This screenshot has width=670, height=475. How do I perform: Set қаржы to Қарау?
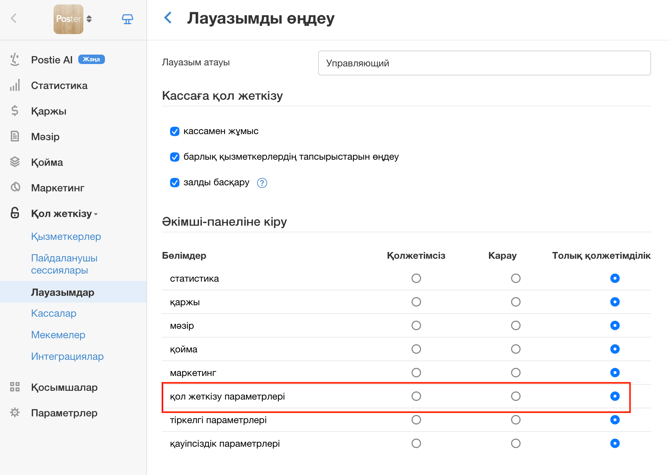click(516, 302)
